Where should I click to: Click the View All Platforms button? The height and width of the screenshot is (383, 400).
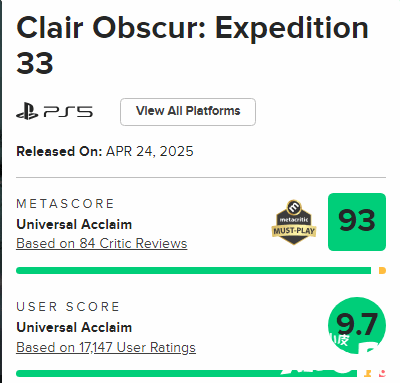point(188,112)
